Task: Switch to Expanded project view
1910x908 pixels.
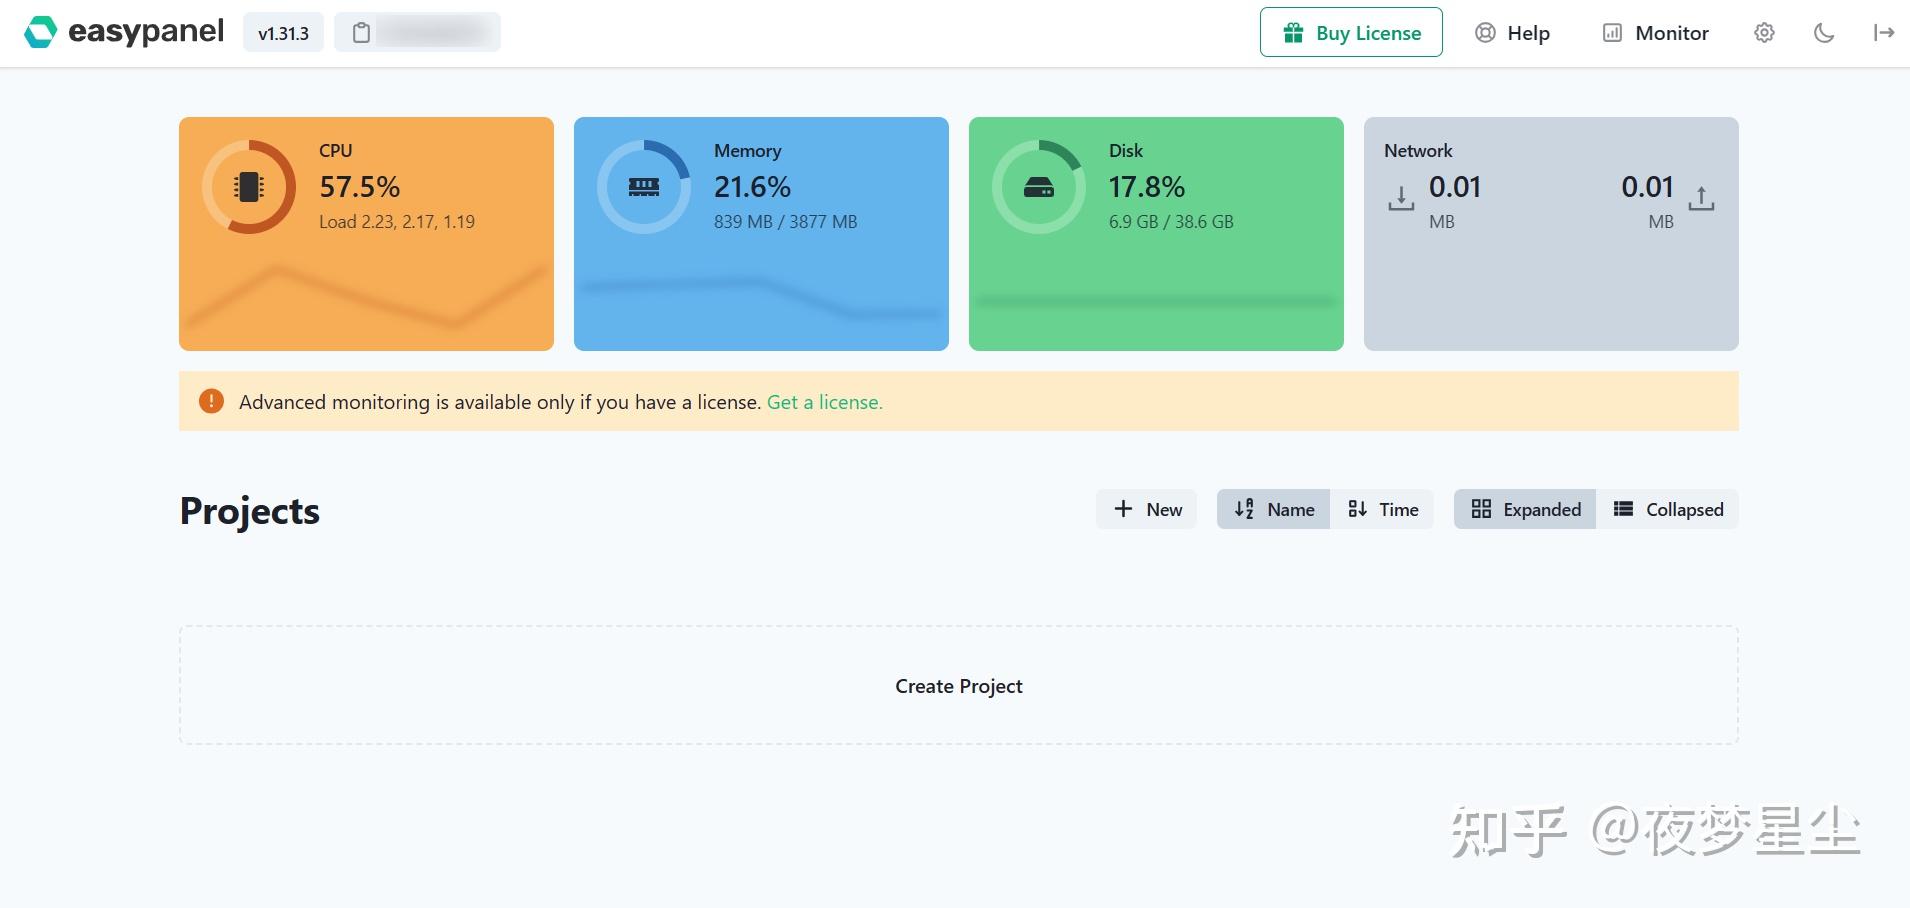Action: (1525, 509)
